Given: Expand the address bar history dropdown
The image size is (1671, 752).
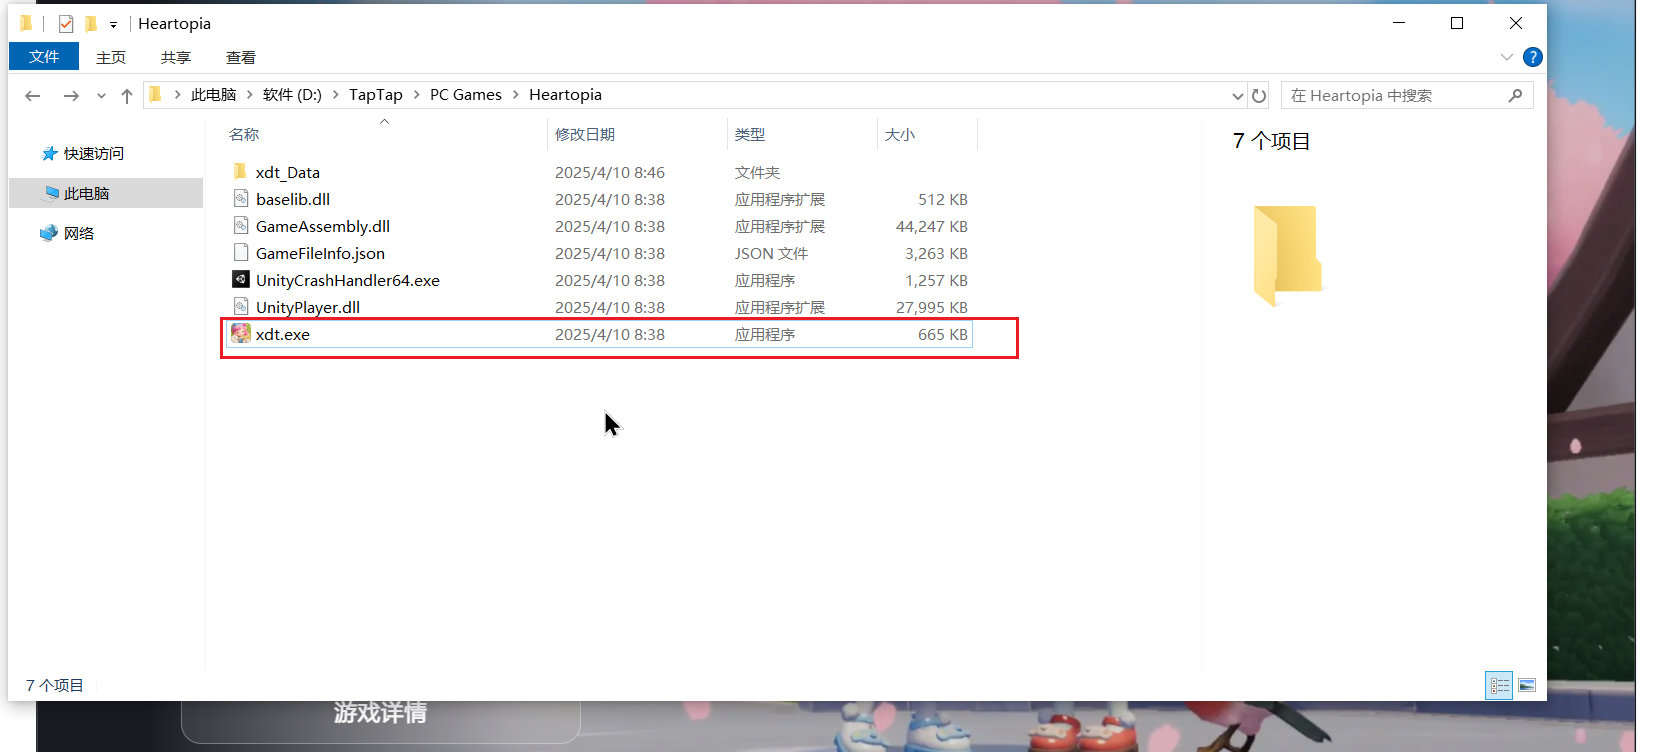Looking at the screenshot, I should (1238, 96).
